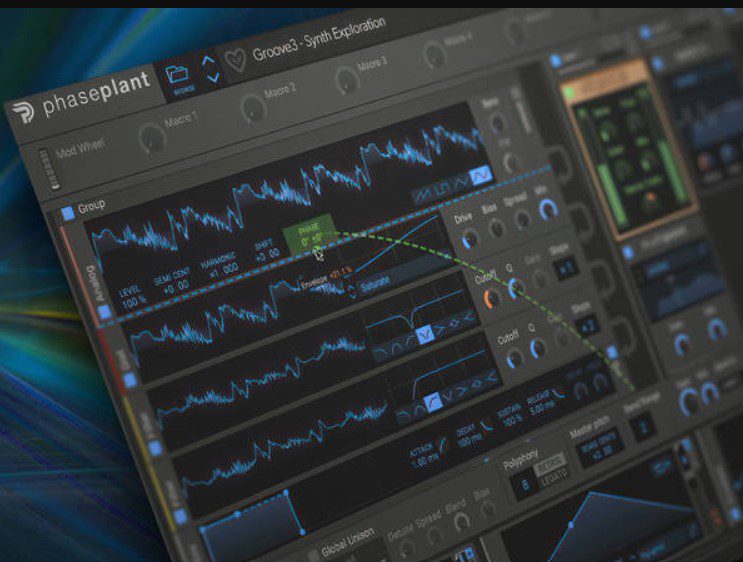This screenshot has width=743, height=562.
Task: Click the Q knob of the Slope x2 filter
Action: 538,348
